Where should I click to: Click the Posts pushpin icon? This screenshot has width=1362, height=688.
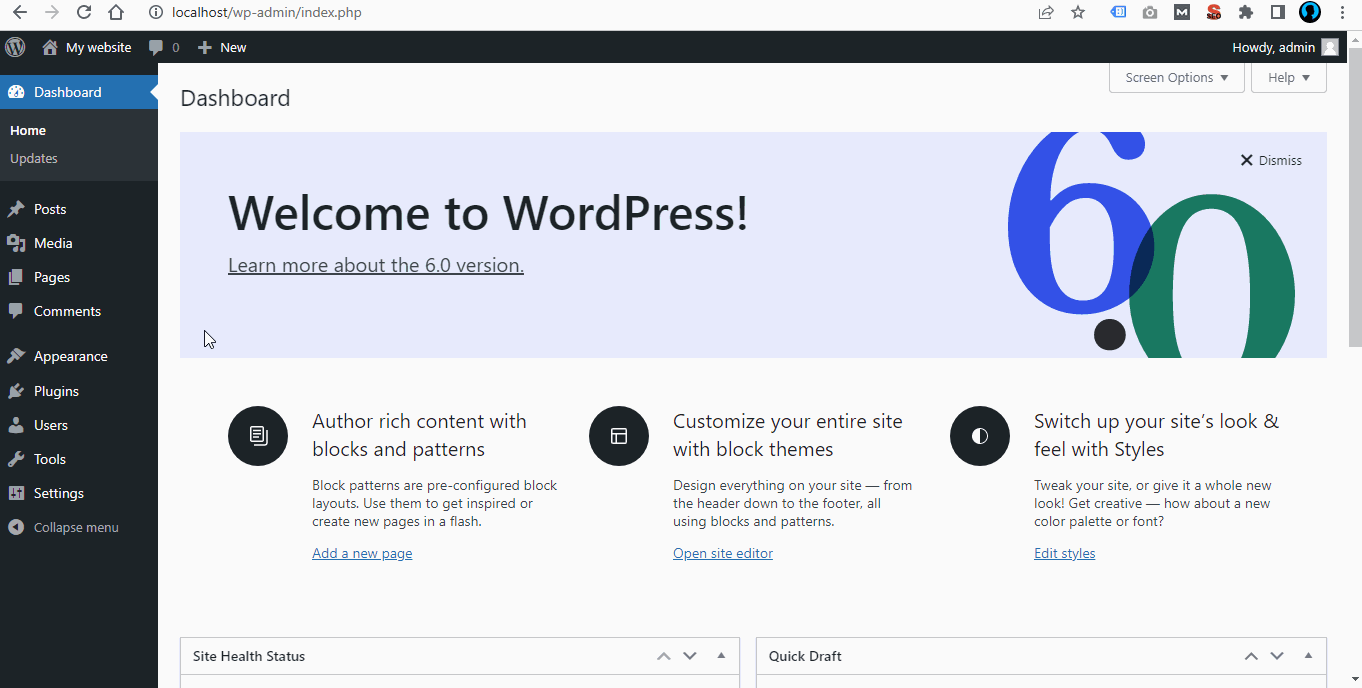16,209
